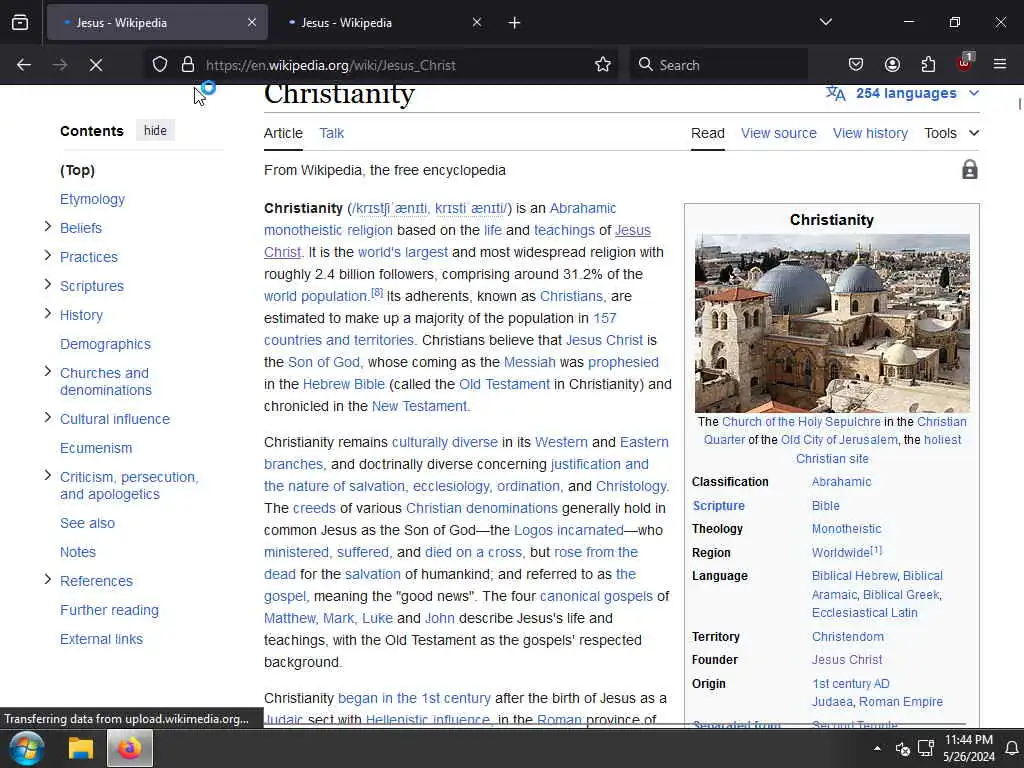Expand the Beliefs contents section
This screenshot has width=1024, height=768.
click(48, 227)
